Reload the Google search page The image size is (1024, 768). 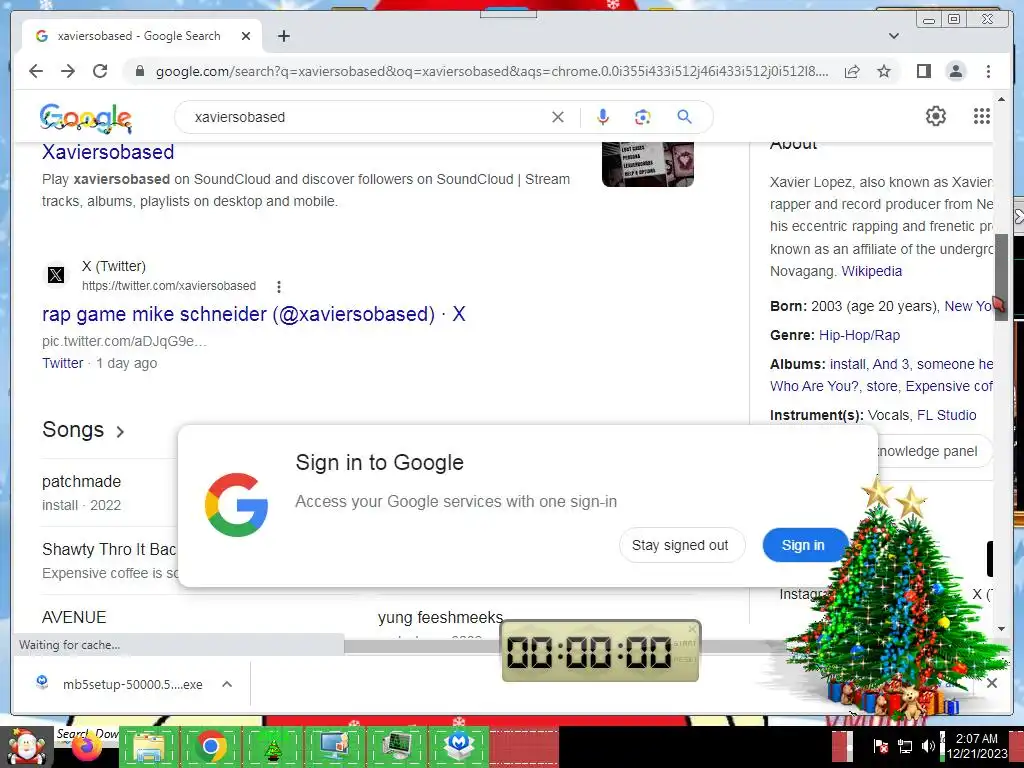(x=100, y=71)
